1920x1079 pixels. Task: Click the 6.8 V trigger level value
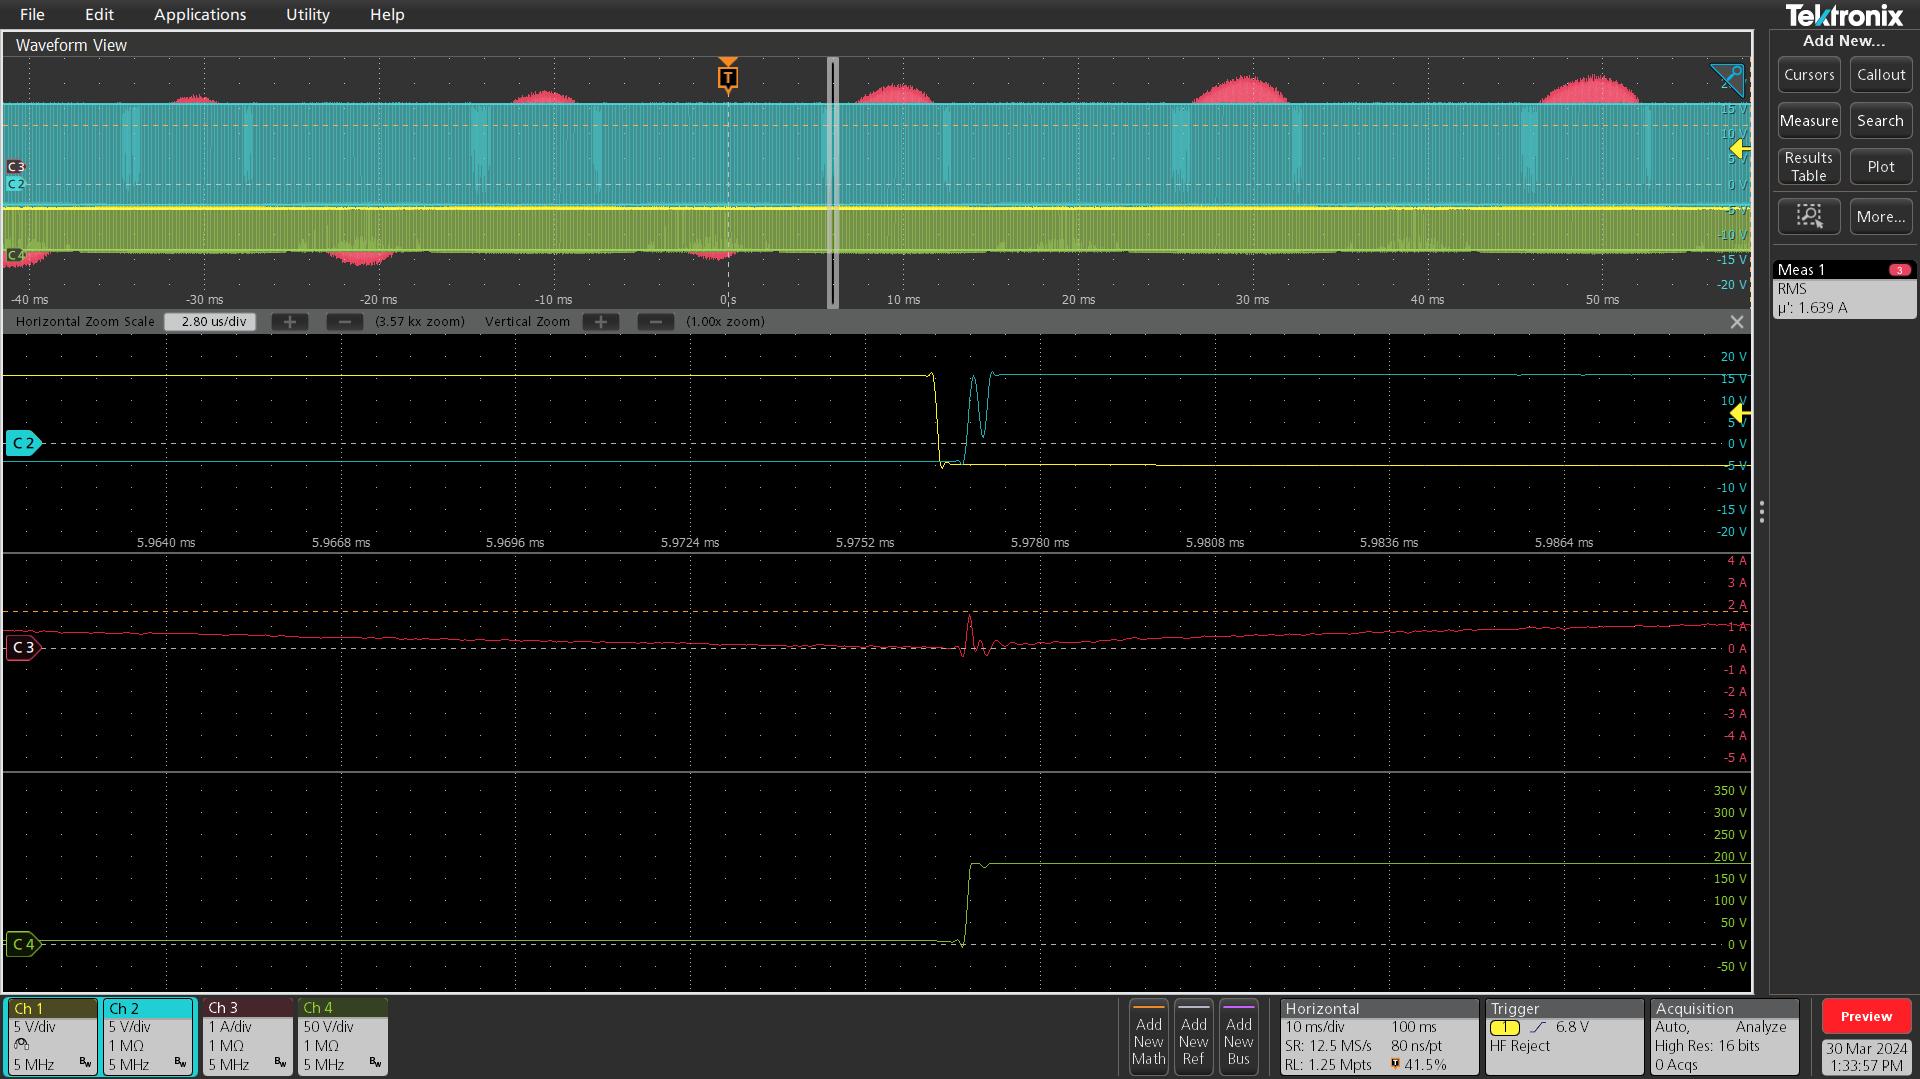click(1572, 1027)
